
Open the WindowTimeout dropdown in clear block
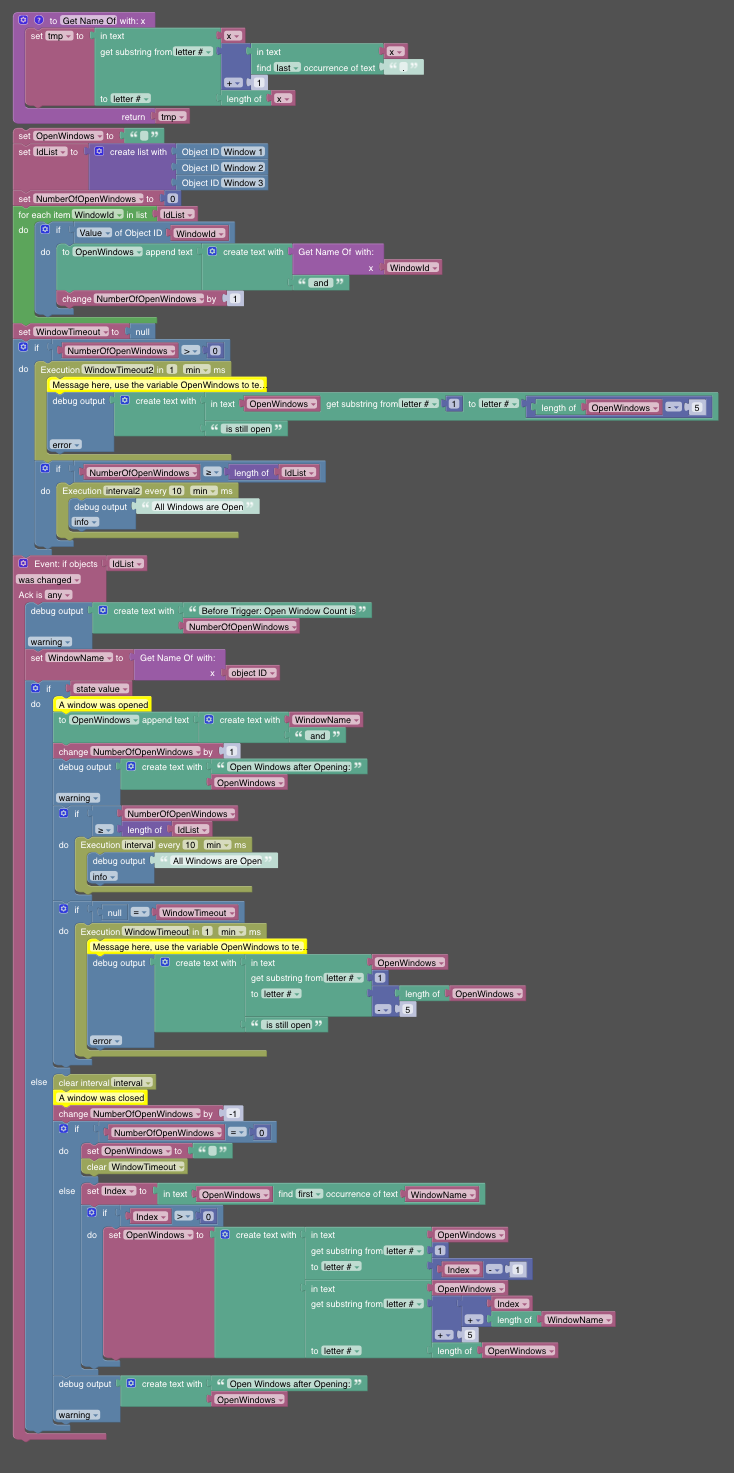tap(146, 1166)
